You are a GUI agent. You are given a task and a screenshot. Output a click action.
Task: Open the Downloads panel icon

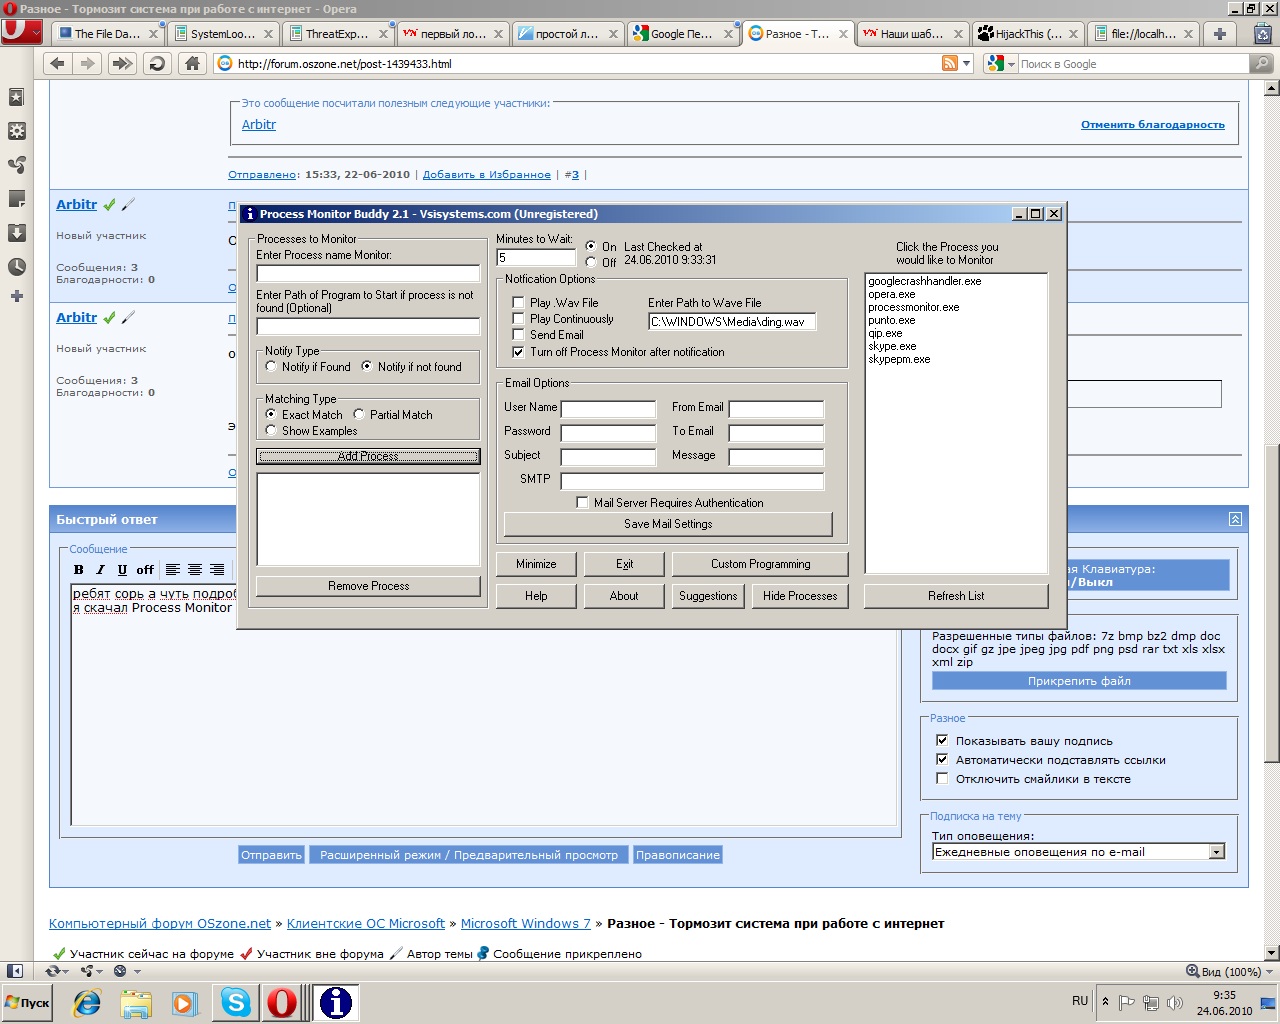click(x=16, y=233)
